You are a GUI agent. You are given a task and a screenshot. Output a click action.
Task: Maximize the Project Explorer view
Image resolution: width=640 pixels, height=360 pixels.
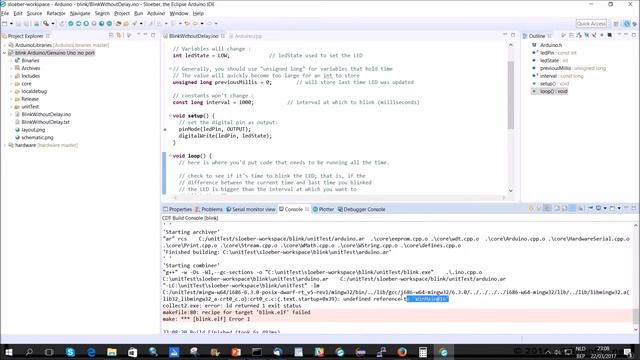(153, 35)
